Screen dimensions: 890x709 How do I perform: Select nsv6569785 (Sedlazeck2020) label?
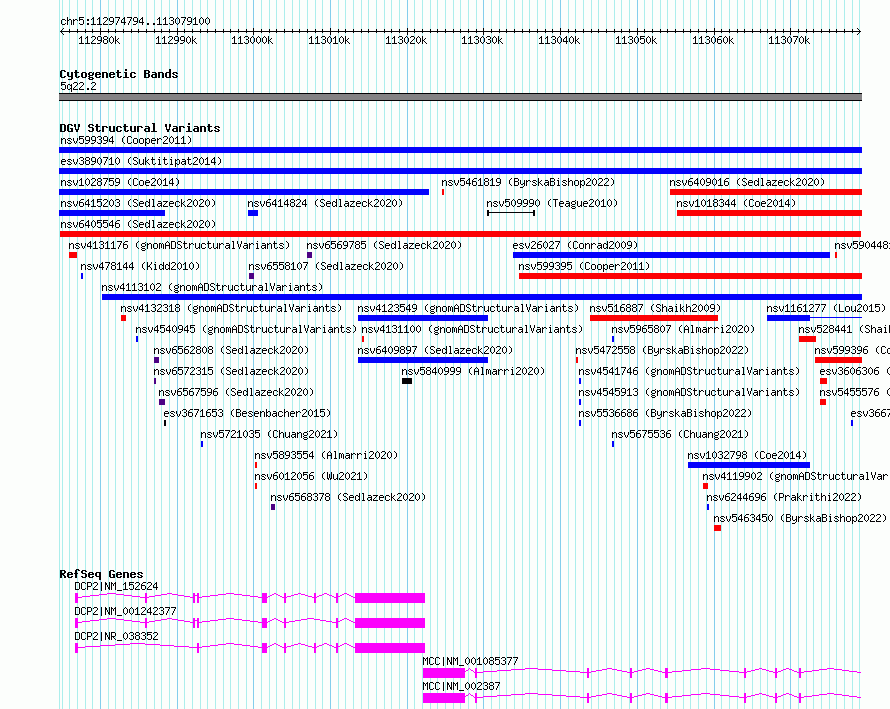[x=384, y=245]
